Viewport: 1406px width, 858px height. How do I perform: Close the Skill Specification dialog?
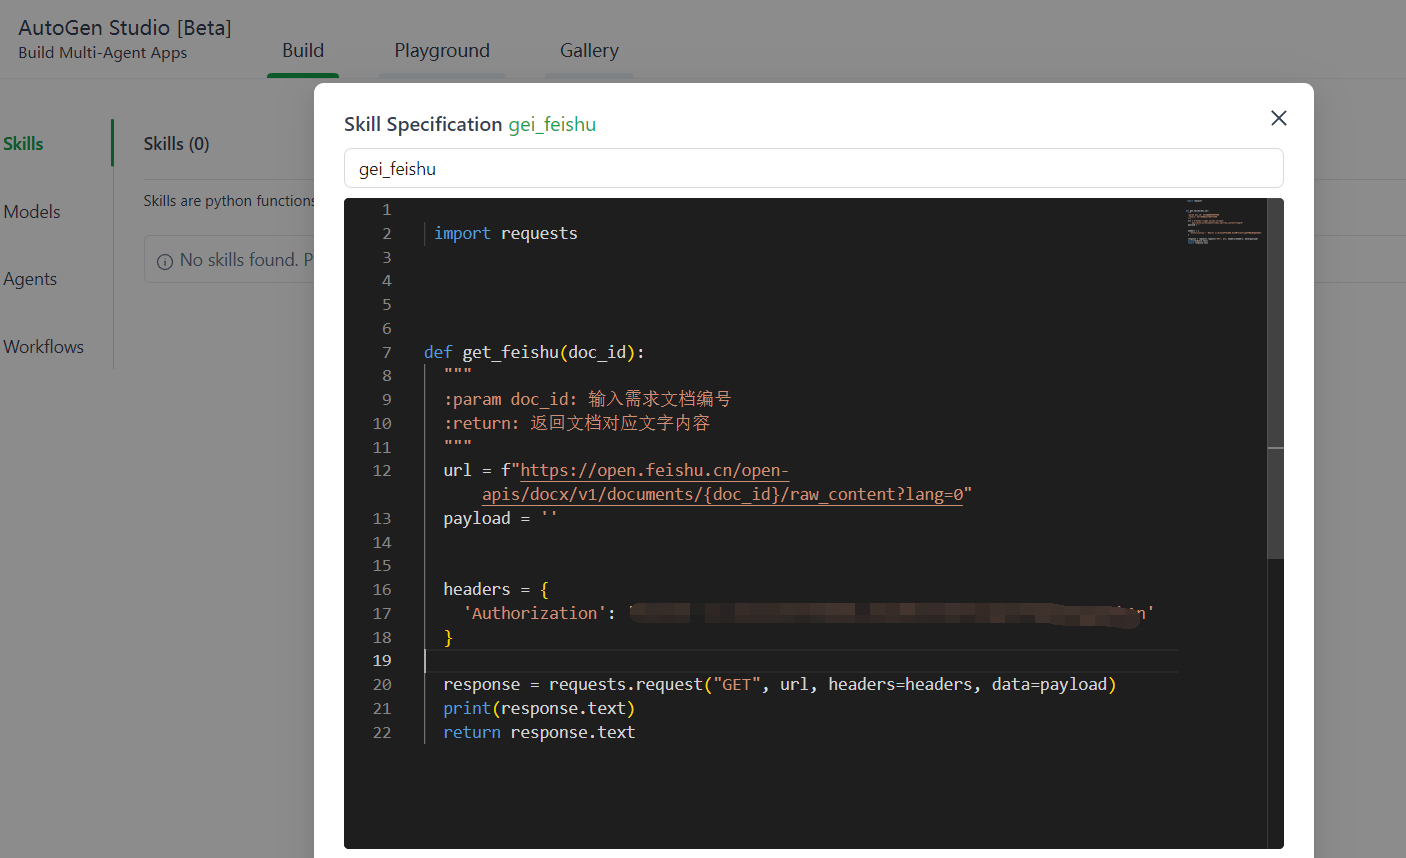[1278, 118]
